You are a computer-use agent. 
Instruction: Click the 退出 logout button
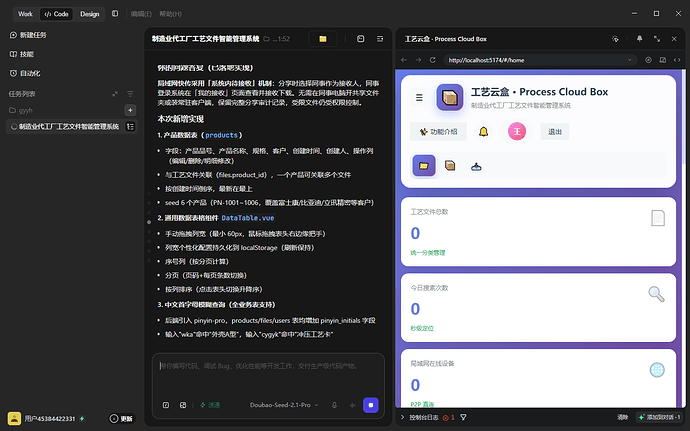(554, 132)
